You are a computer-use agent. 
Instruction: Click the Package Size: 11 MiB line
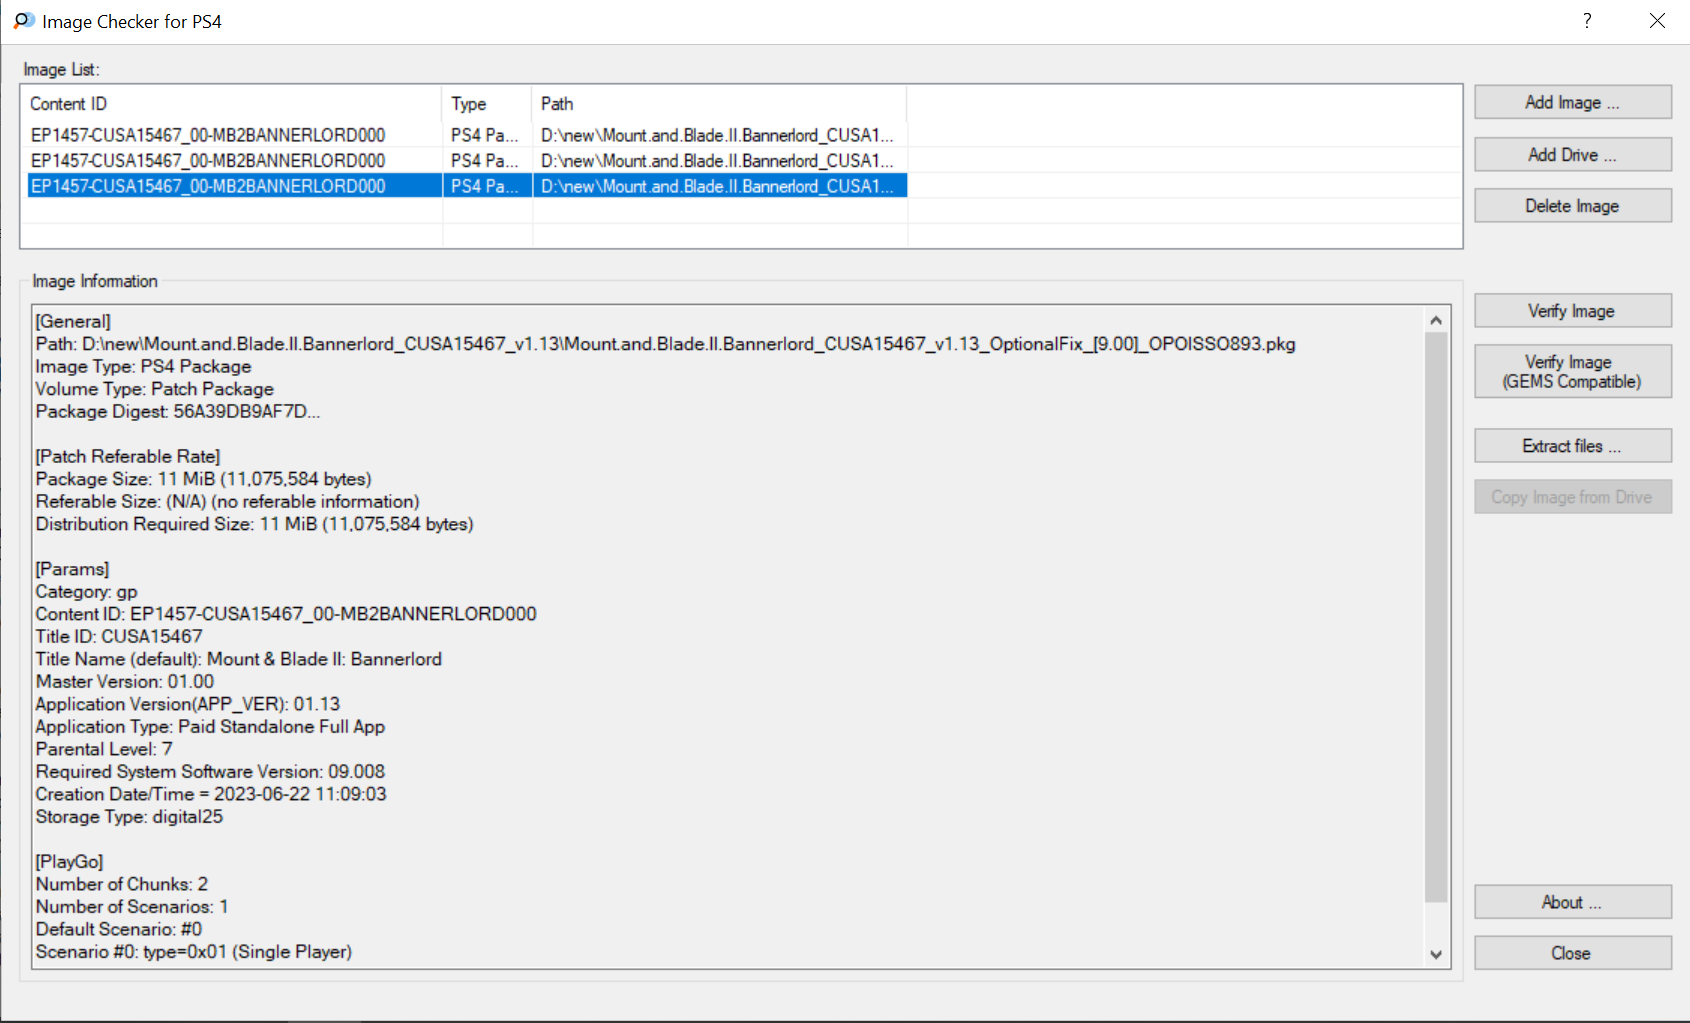click(x=204, y=479)
